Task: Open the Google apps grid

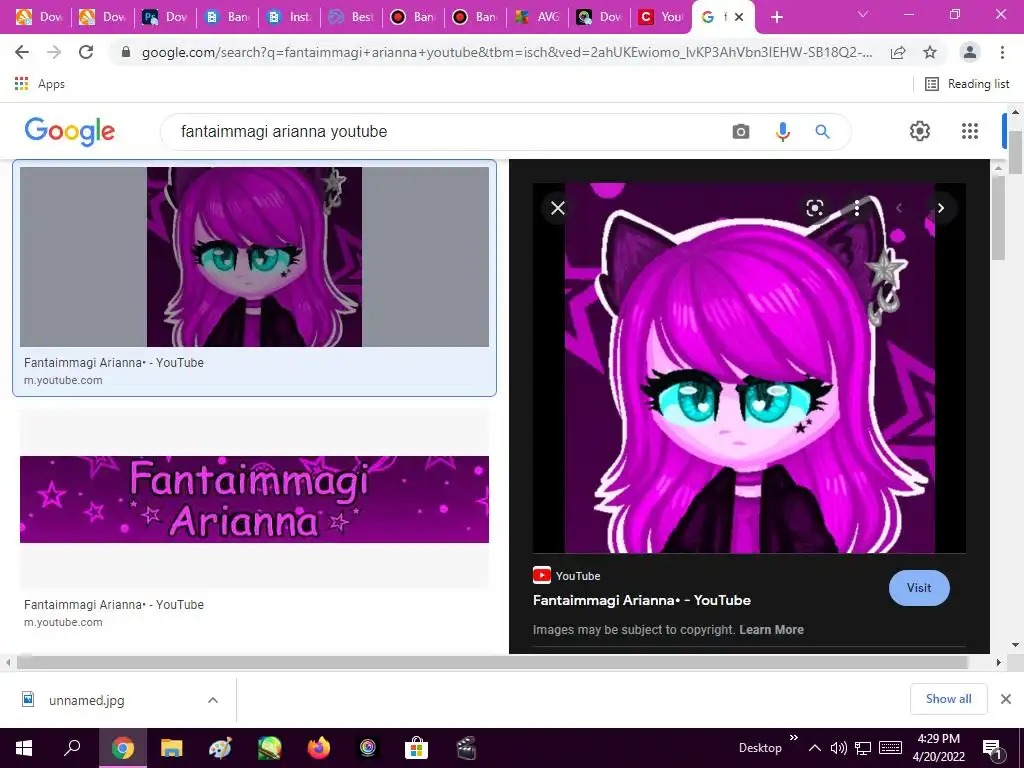Action: coord(970,131)
